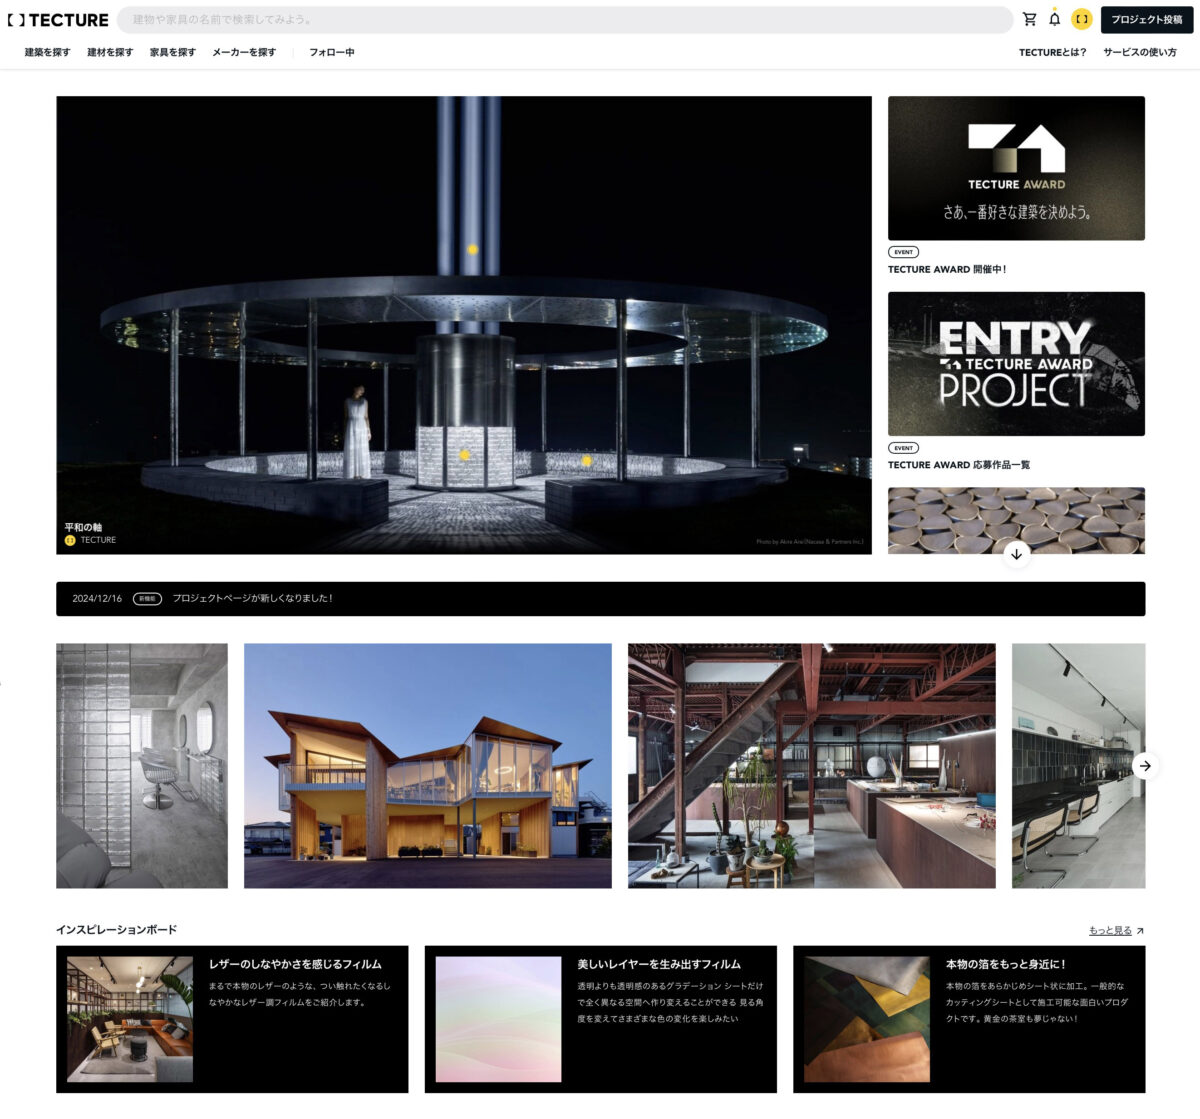The width and height of the screenshot is (1200, 1119).
Task: Open TECTURE AWARD 応募作品一覧 link
Action: pos(961,464)
